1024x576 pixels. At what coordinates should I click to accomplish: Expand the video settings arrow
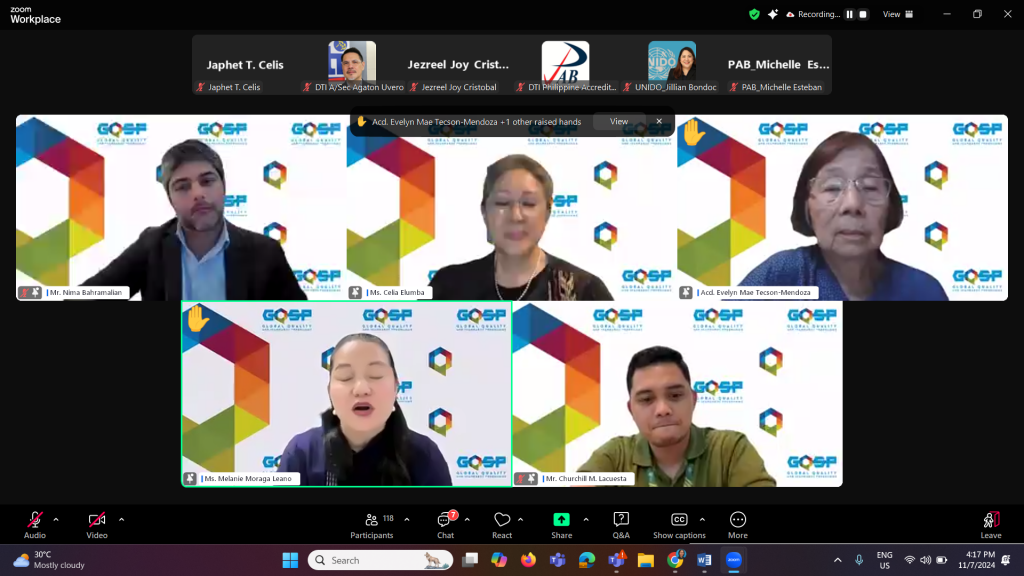[x=122, y=519]
